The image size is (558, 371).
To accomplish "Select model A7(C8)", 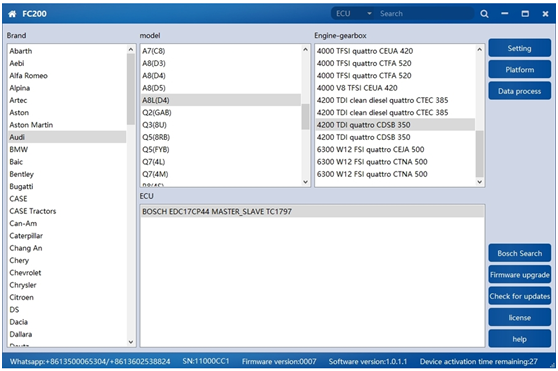I will 221,51.
